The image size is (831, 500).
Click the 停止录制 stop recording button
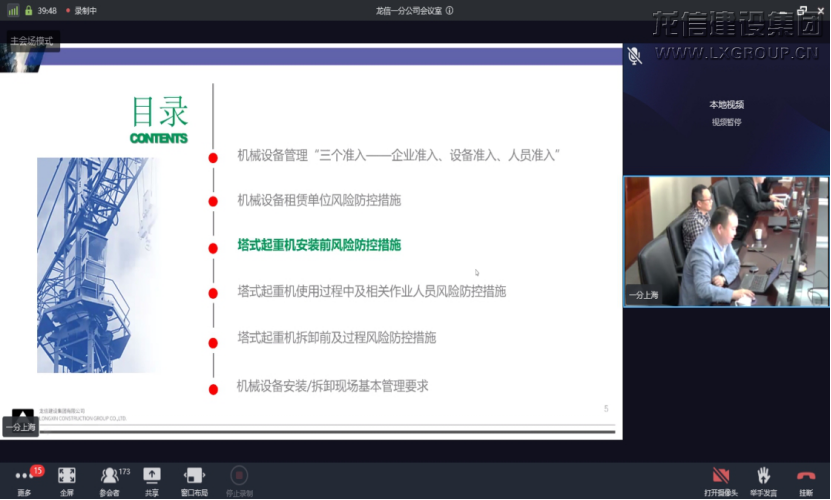[x=239, y=476]
